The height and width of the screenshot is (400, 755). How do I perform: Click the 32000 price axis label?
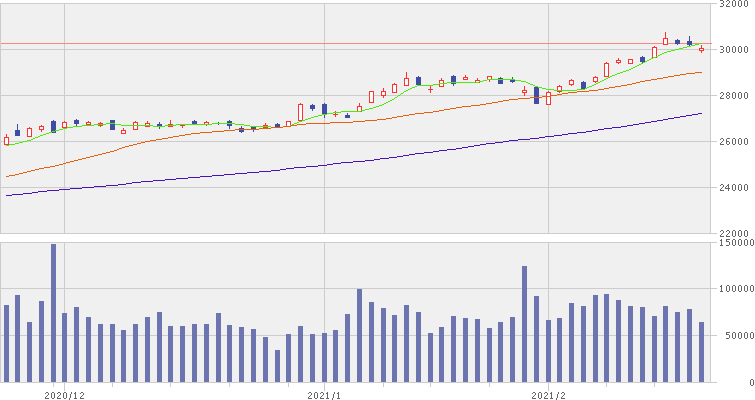(x=735, y=5)
